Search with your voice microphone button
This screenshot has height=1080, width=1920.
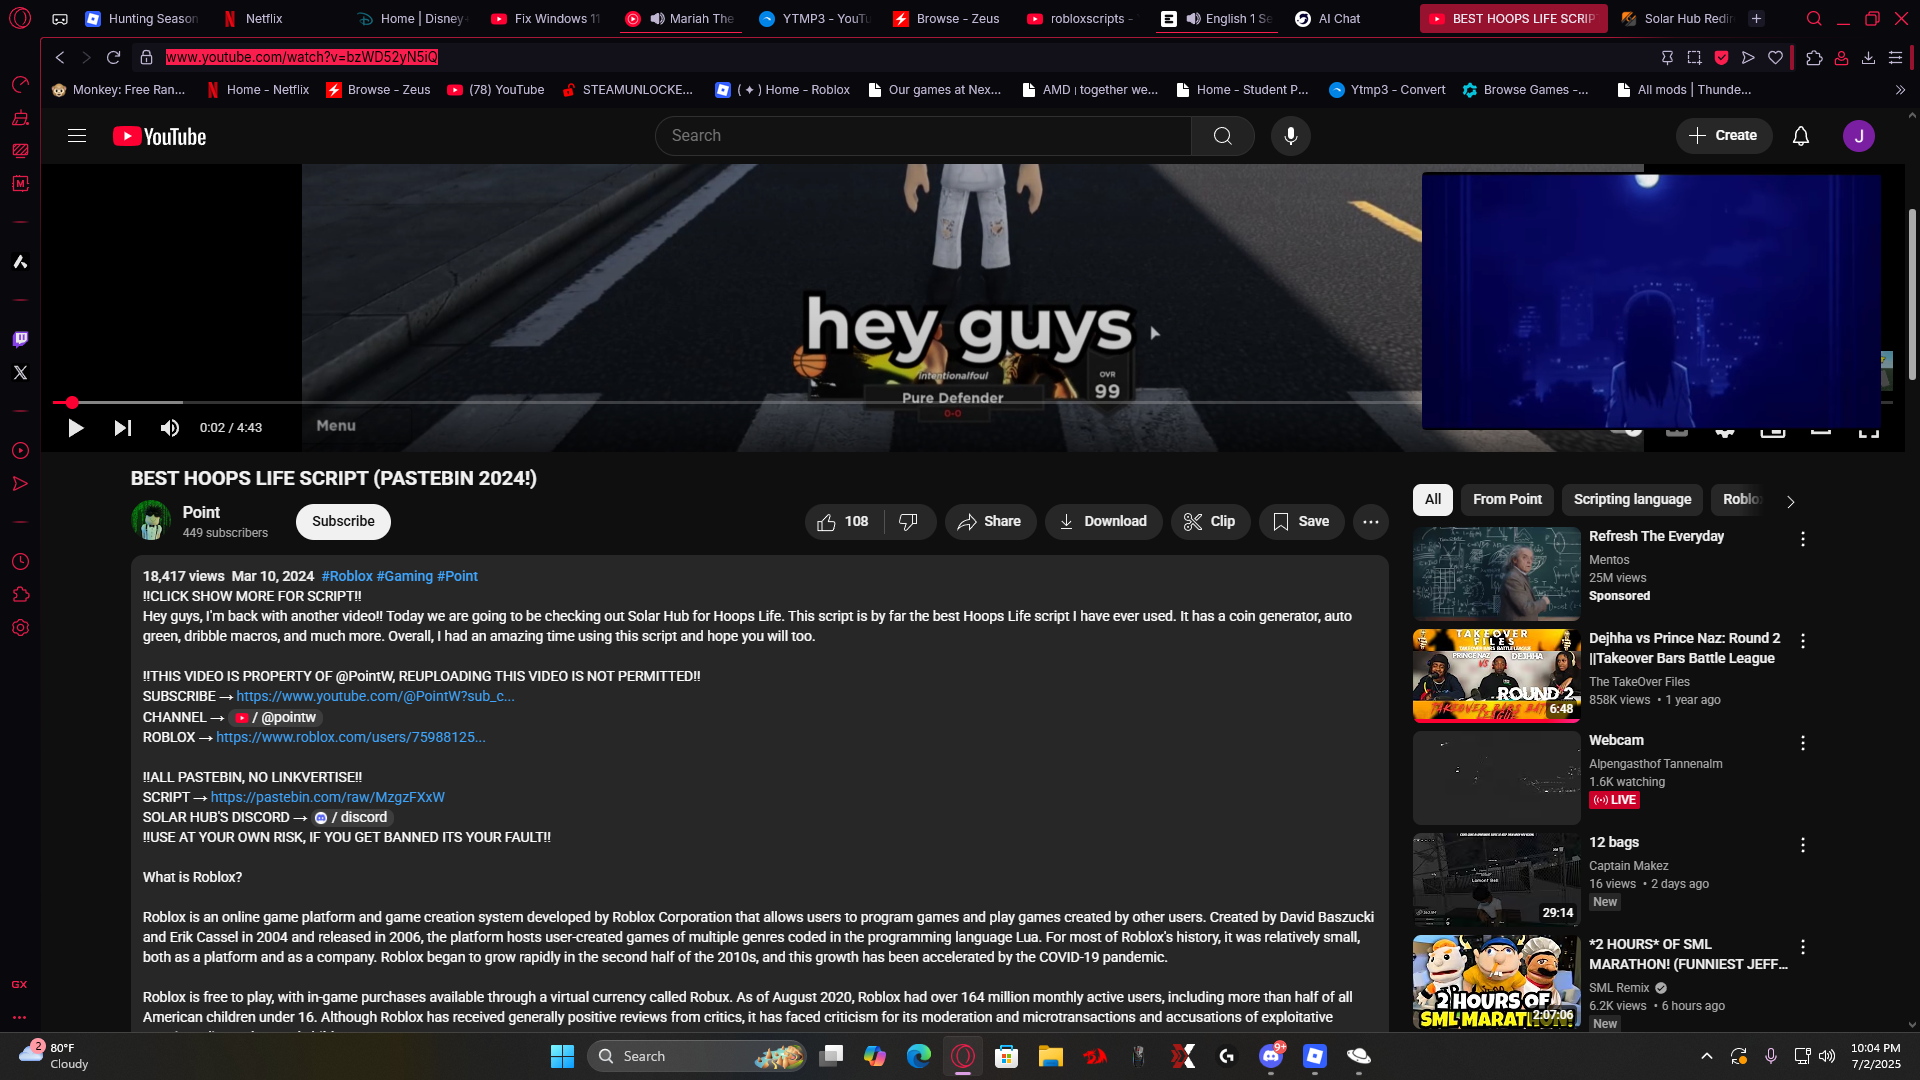tap(1291, 136)
